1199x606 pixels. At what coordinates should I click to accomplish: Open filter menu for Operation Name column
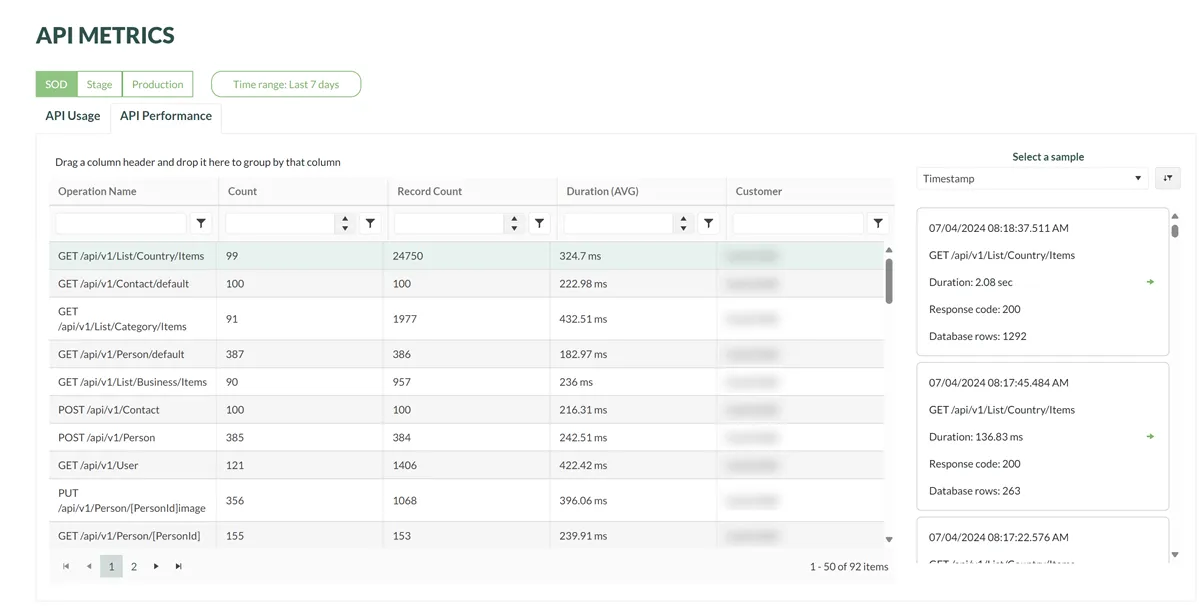click(201, 223)
